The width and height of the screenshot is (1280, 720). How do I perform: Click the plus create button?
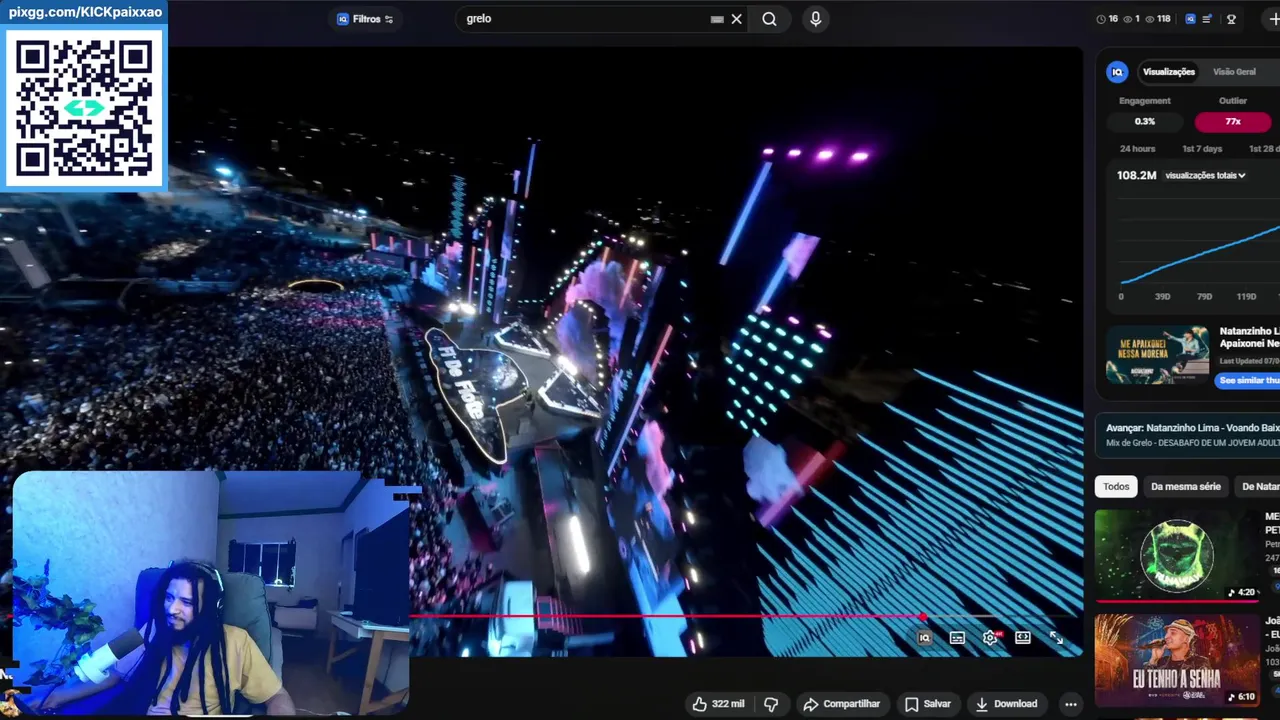pos(1273,19)
